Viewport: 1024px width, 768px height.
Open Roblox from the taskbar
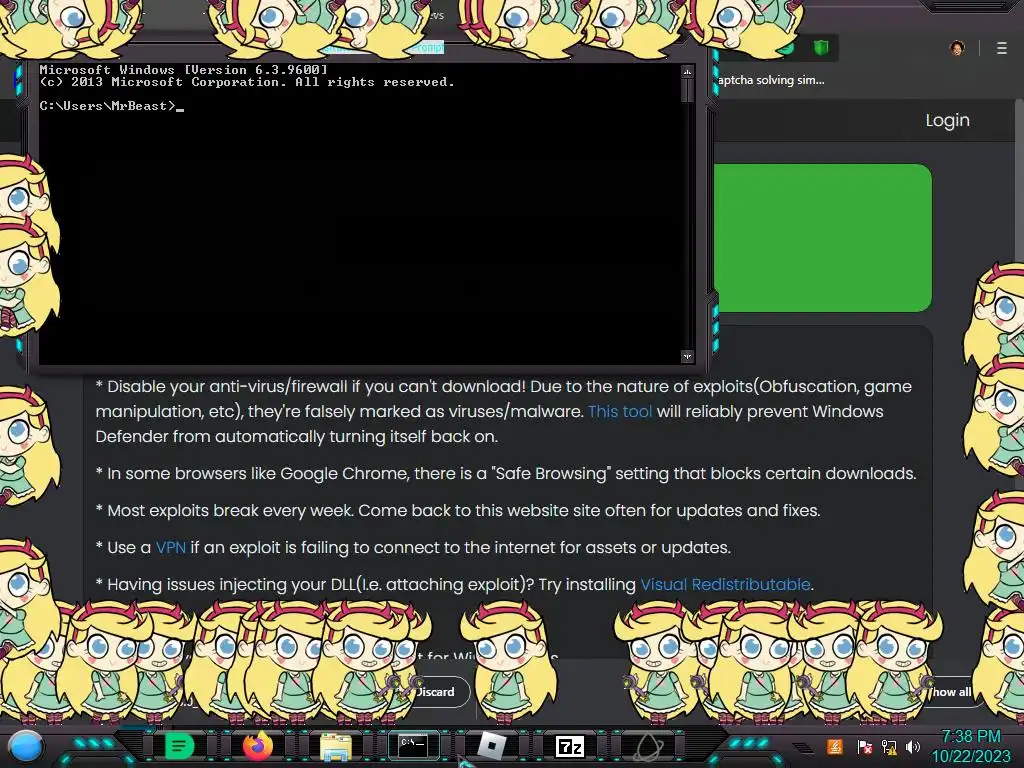coord(492,745)
